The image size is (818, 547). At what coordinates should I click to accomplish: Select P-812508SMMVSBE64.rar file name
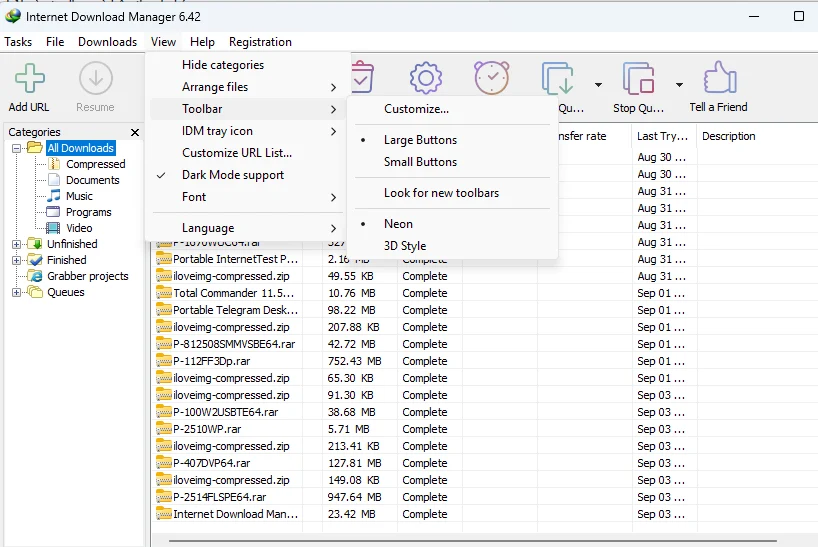[234, 344]
